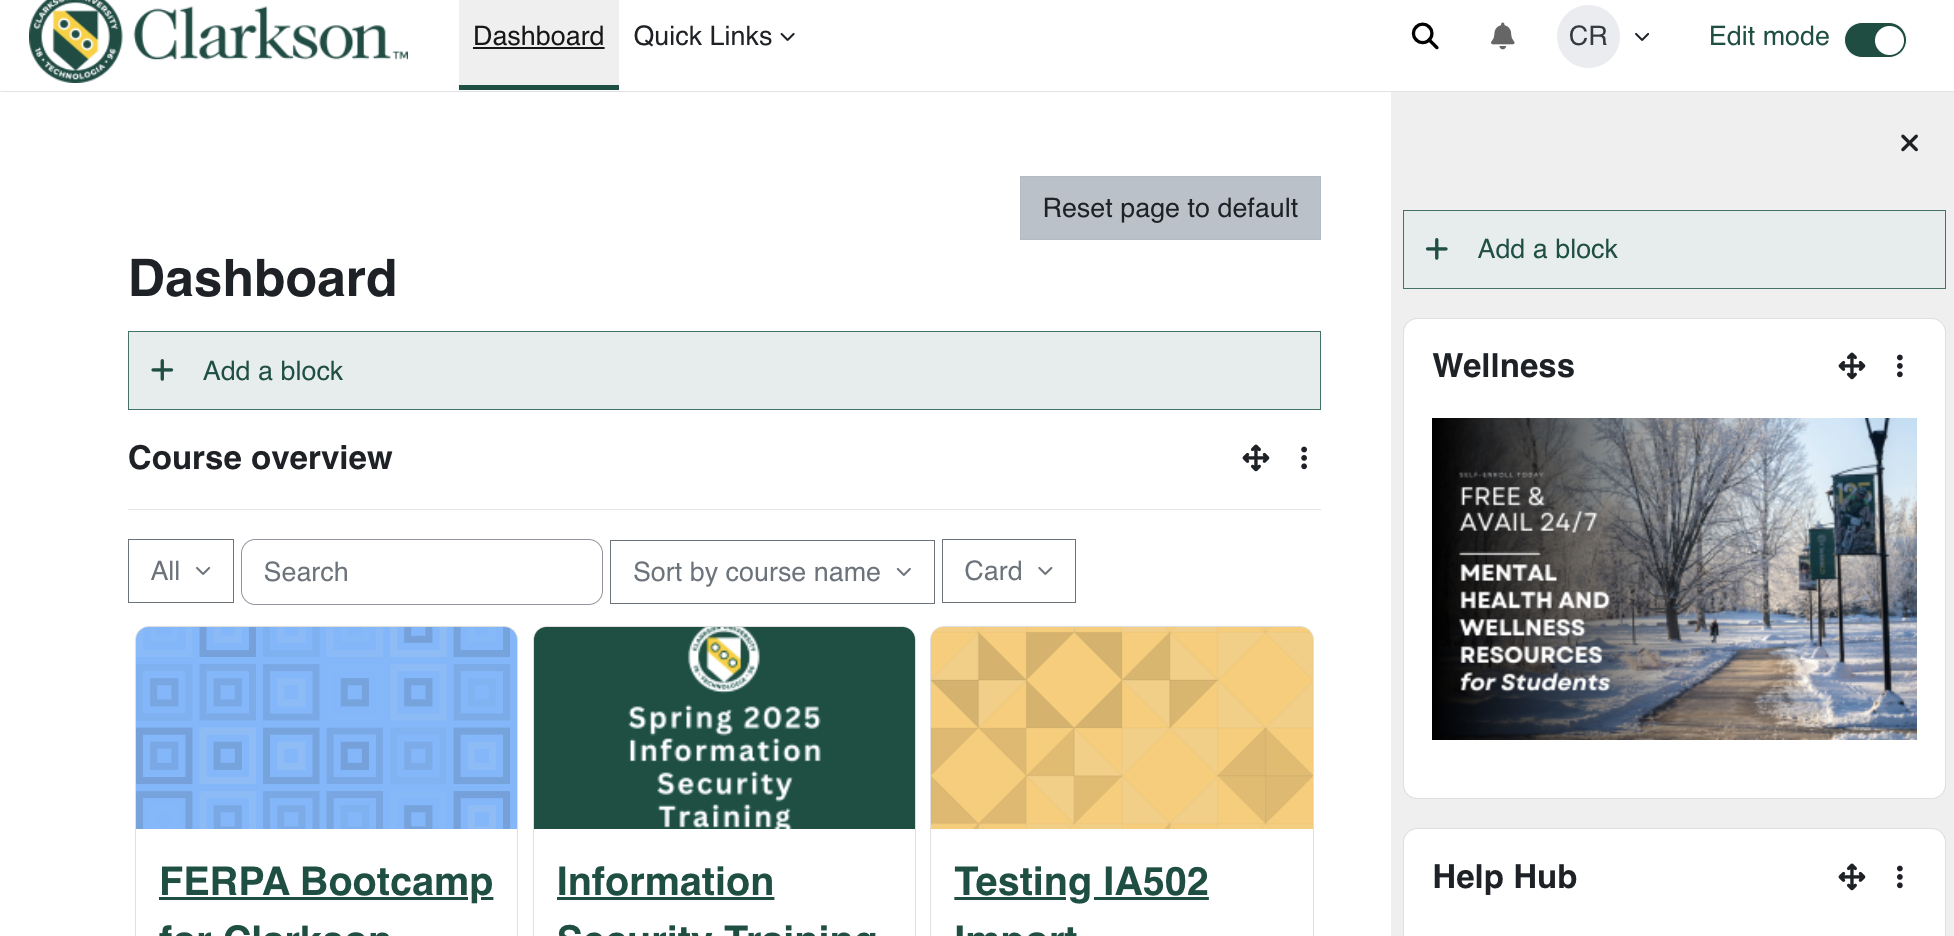Grab the move handle on the Wellness block
1954x936 pixels.
tap(1851, 366)
